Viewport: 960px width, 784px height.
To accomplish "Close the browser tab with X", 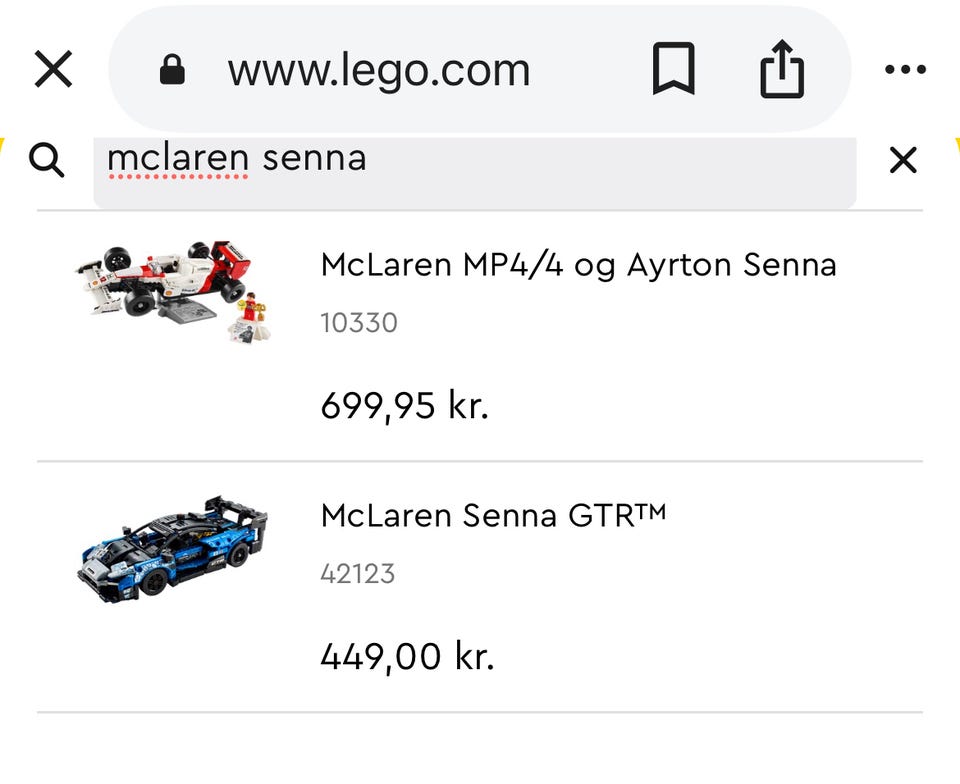I will (x=53, y=70).
